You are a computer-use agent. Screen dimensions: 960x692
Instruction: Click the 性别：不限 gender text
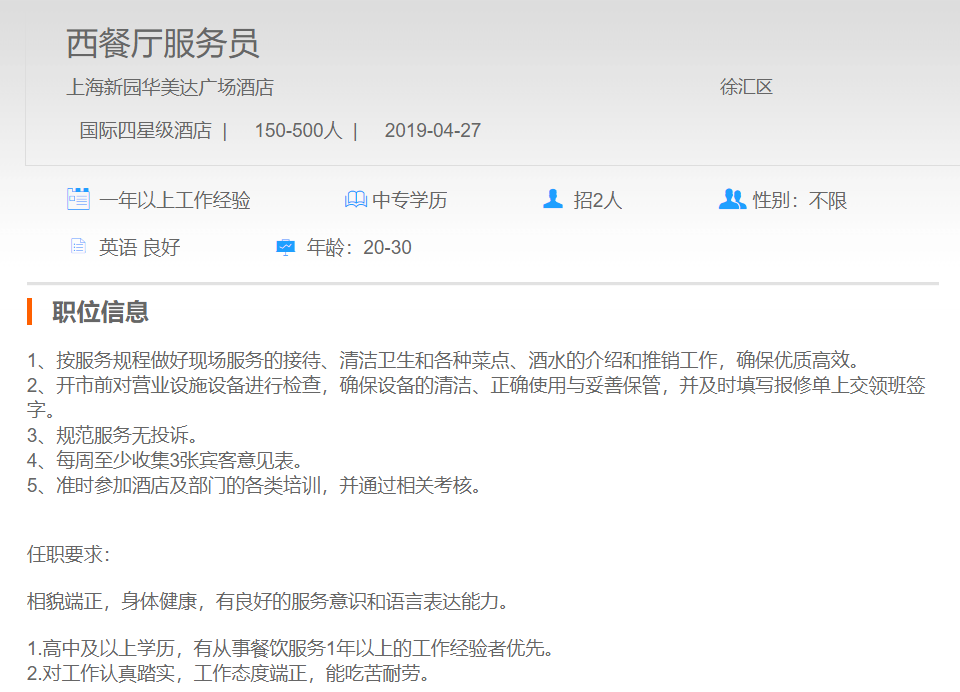click(800, 200)
